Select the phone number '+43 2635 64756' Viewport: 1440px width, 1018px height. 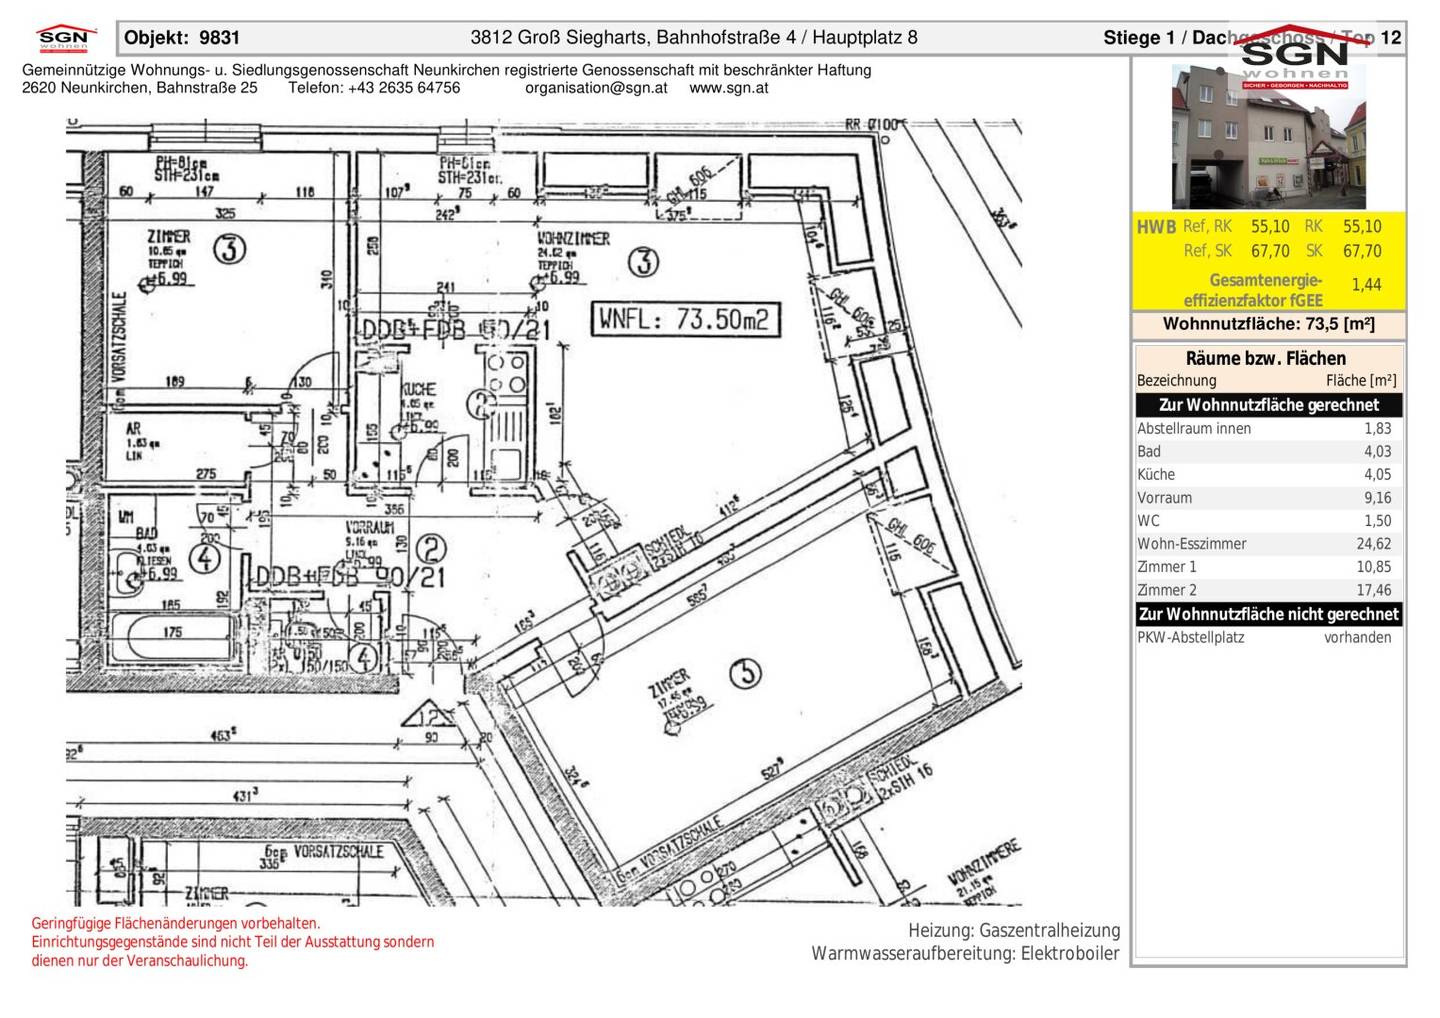(x=404, y=87)
